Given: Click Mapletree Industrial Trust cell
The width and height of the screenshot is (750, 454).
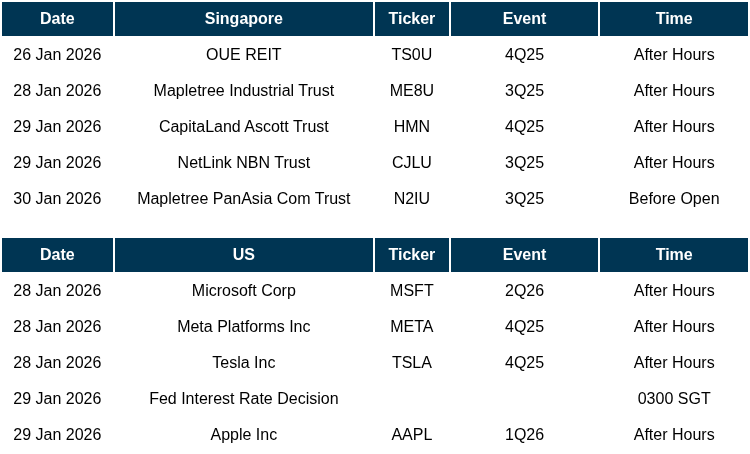Looking at the screenshot, I should click(x=243, y=91).
